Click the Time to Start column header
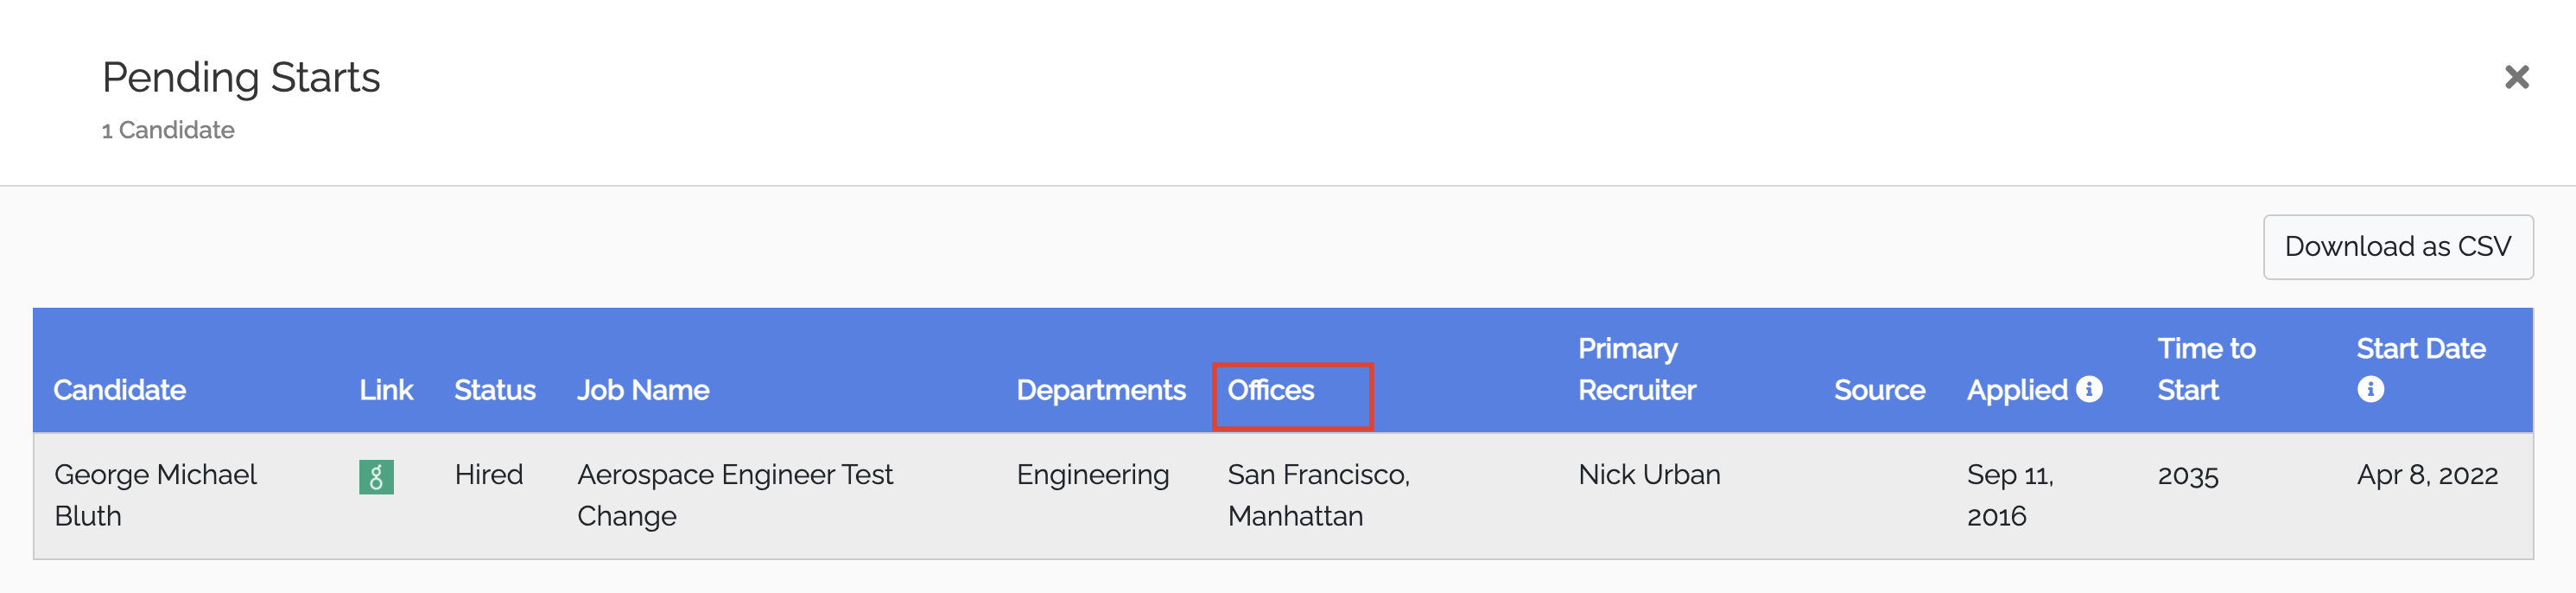This screenshot has width=2576, height=593. point(2205,370)
